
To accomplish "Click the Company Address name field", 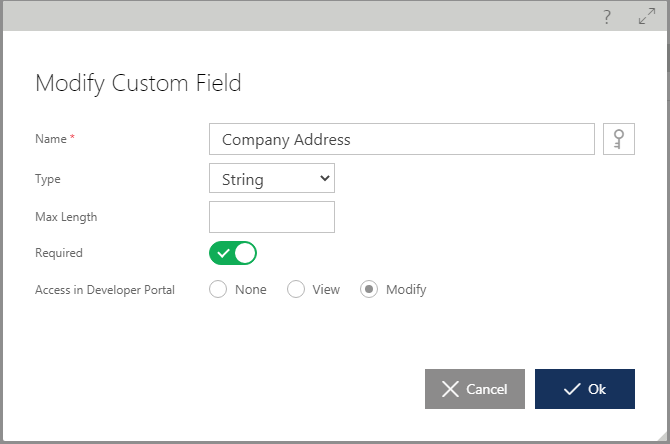I will [401, 140].
